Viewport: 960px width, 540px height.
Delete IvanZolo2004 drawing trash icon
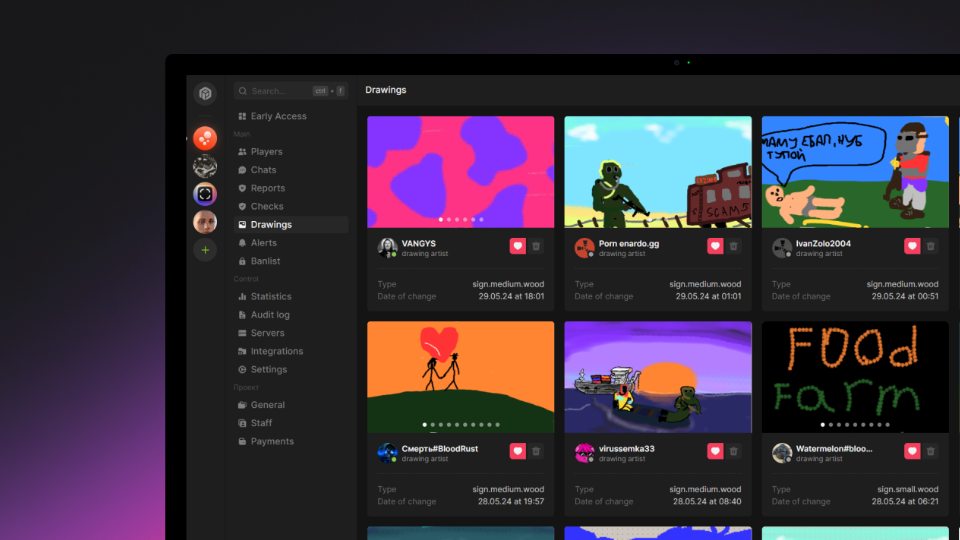931,246
